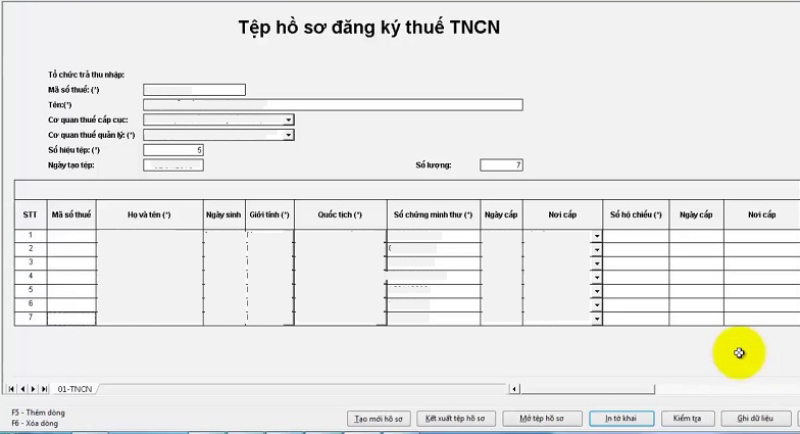Go to first sheet navigation arrow
Viewport: 800px width, 434px height.
11,389
